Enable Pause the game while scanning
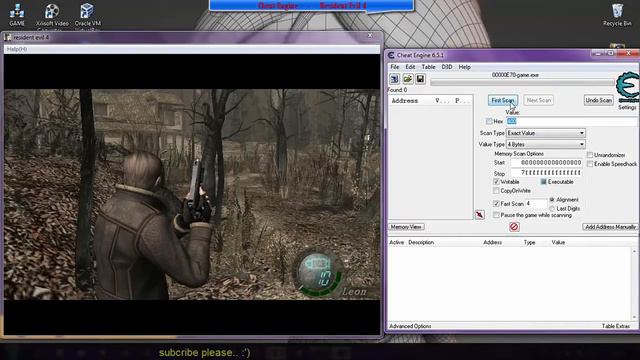This screenshot has height=360, width=640. click(496, 215)
